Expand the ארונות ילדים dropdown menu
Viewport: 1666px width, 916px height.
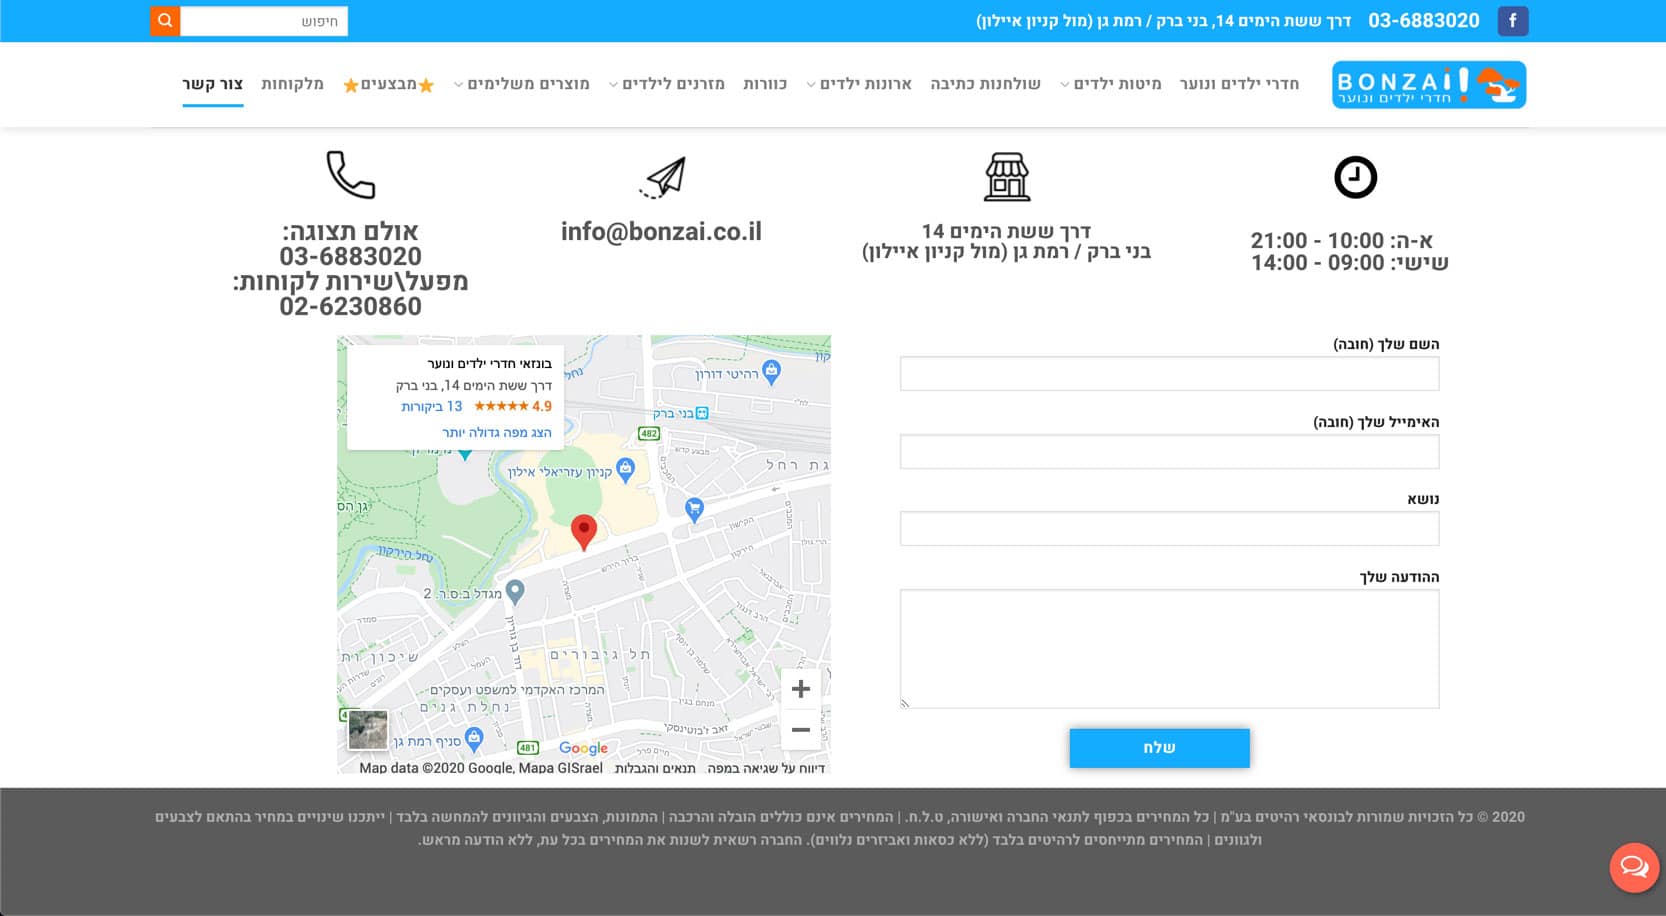pos(859,84)
